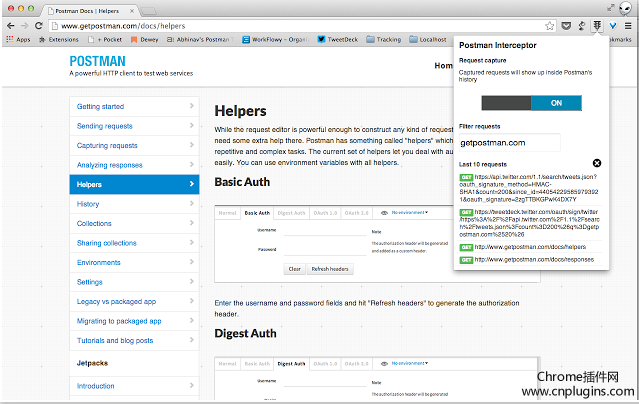639x404 pixels.
Task: Open the + Pocket bookmark
Action: (105, 40)
